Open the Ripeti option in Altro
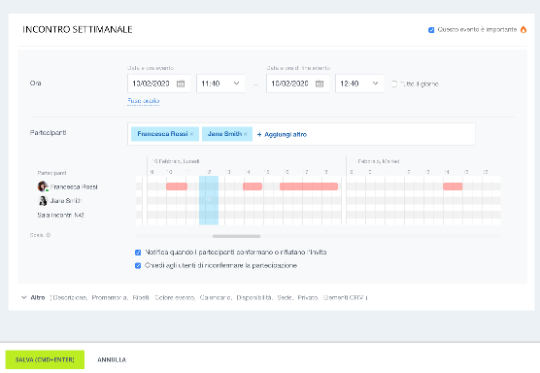The width and height of the screenshot is (540, 373). pos(141,298)
